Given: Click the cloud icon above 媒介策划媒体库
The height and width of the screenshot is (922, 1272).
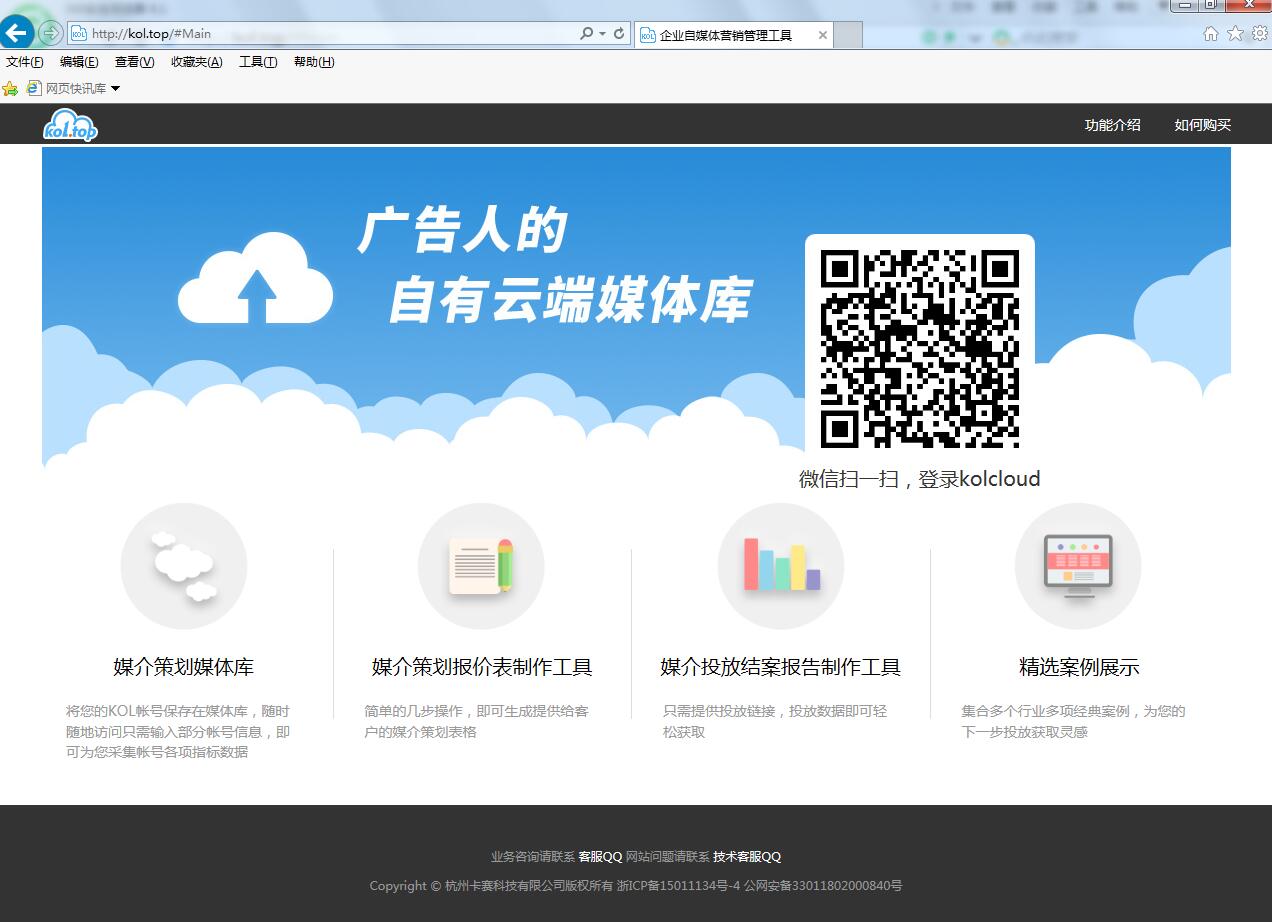Looking at the screenshot, I should click(x=184, y=566).
